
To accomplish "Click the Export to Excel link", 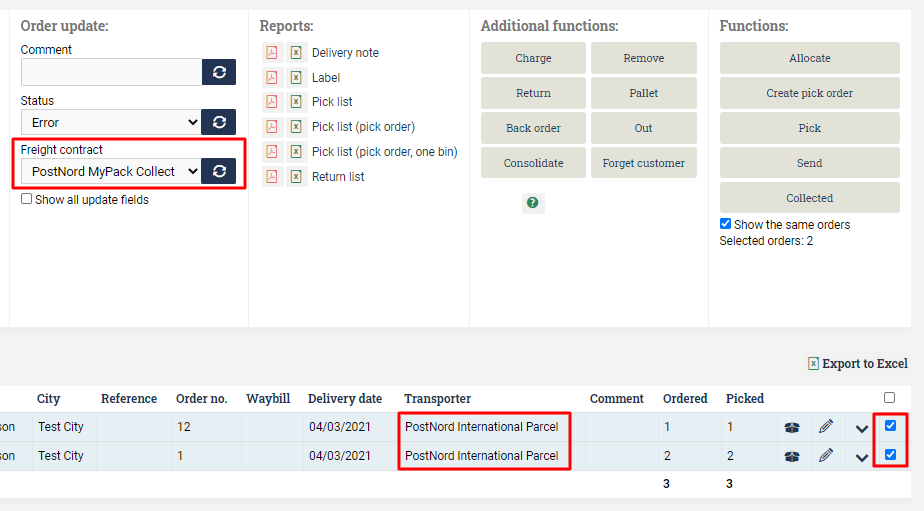I will 864,364.
